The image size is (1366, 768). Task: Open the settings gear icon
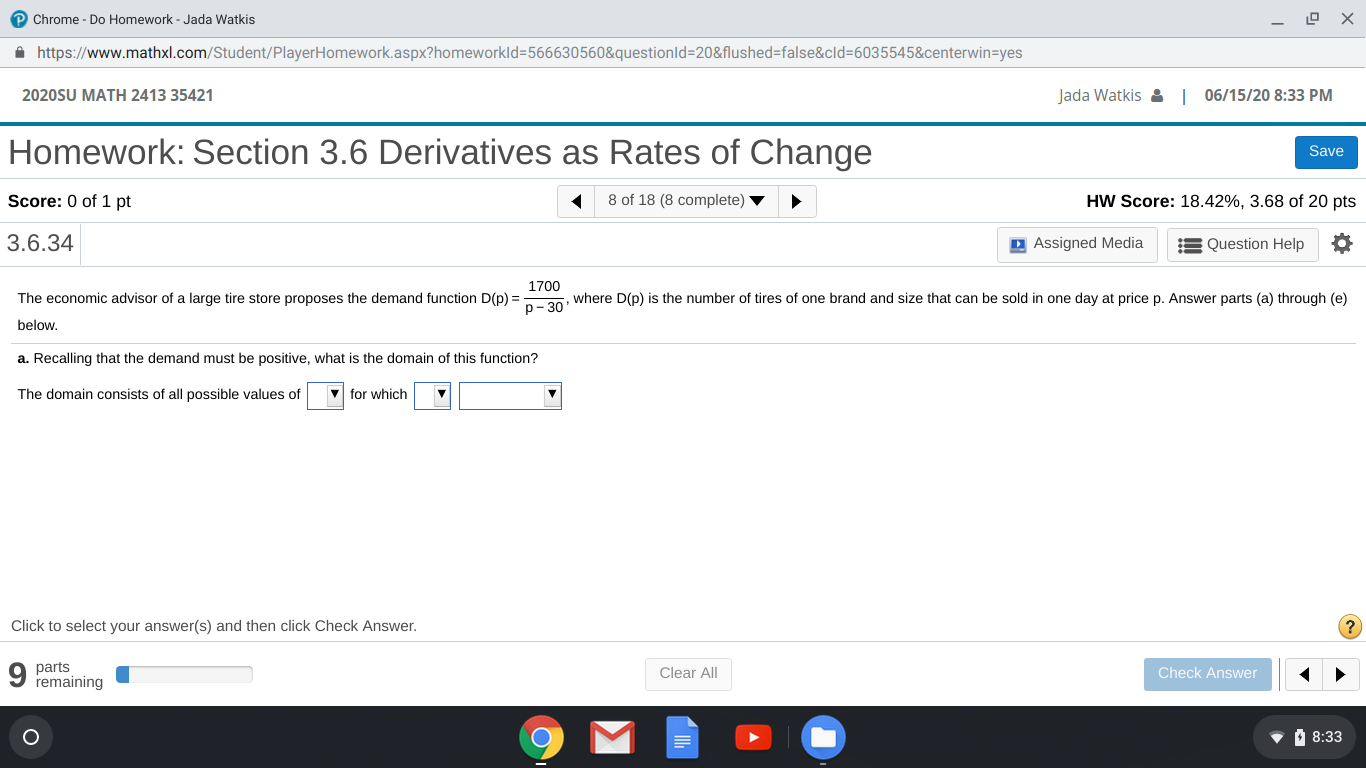pos(1342,244)
